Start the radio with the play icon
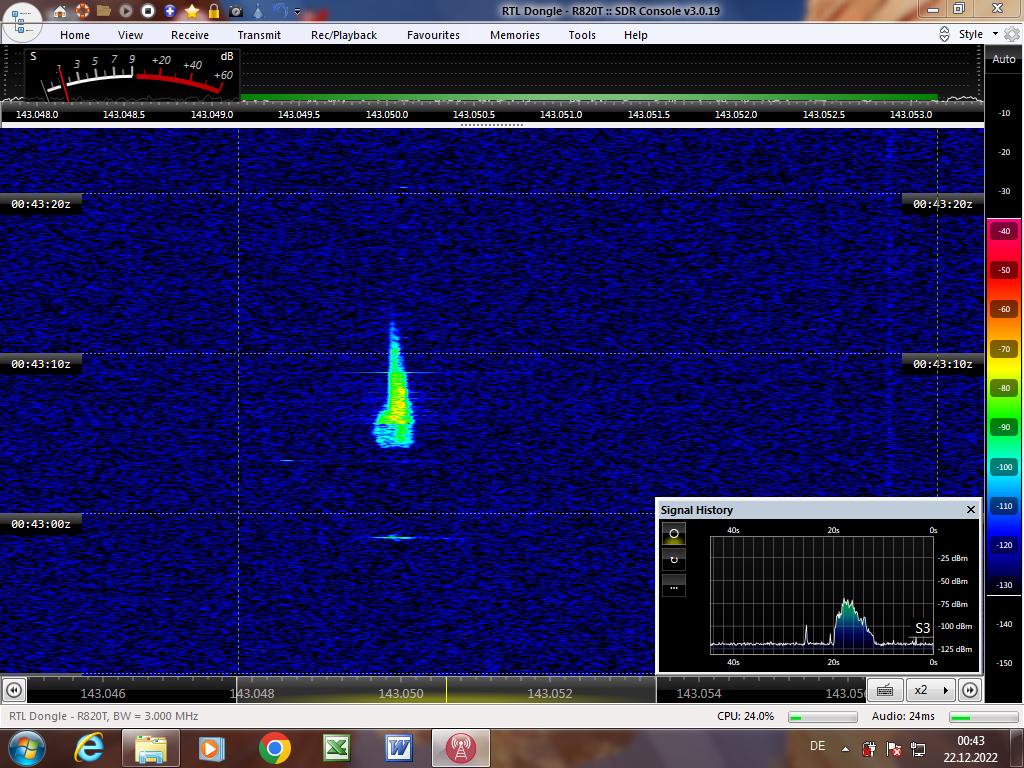Image resolution: width=1024 pixels, height=768 pixels. [126, 11]
